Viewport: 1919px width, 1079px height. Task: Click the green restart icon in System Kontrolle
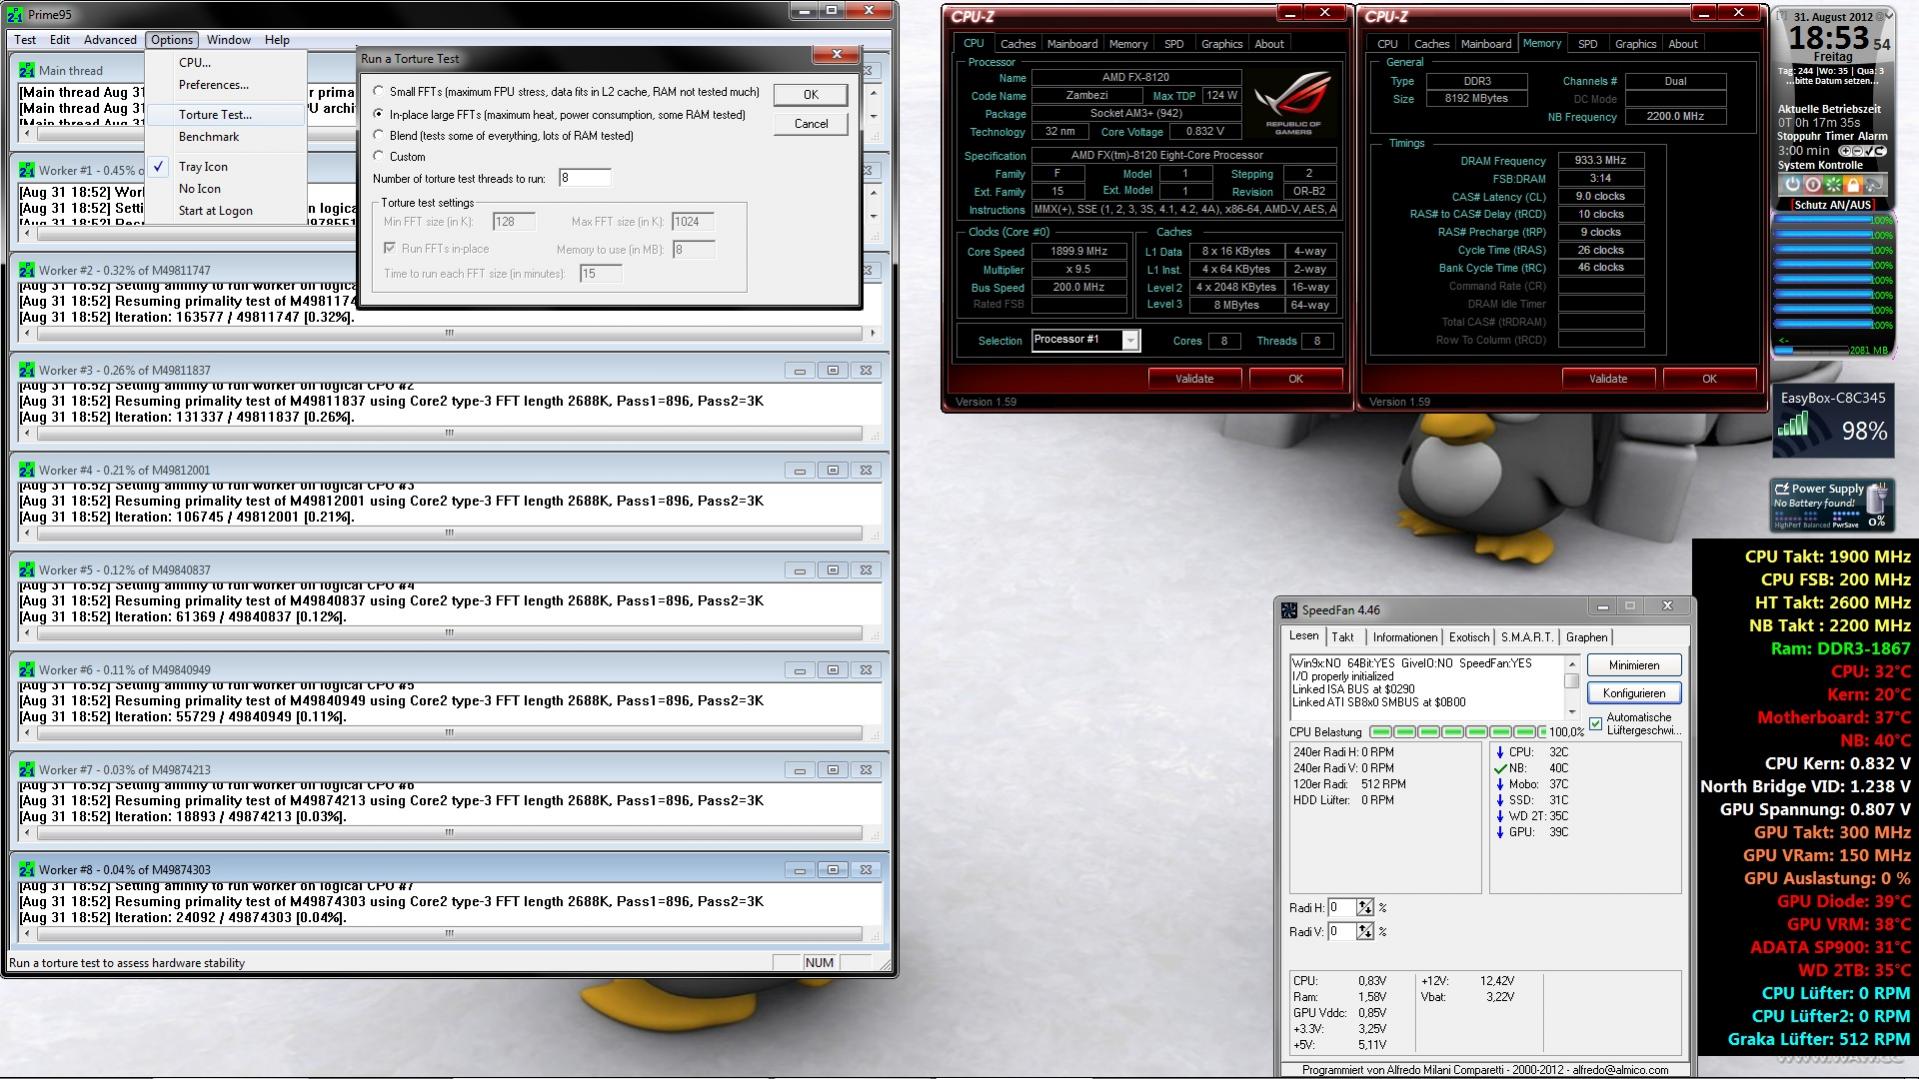pyautogui.click(x=1833, y=185)
